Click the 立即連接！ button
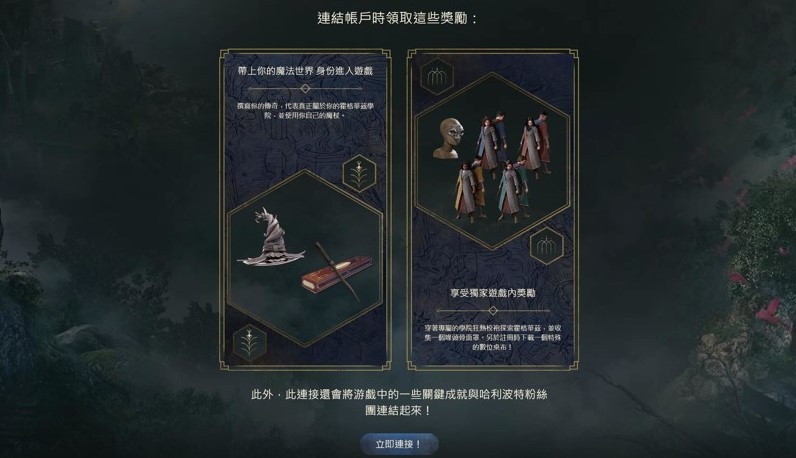This screenshot has width=796, height=458. pyautogui.click(x=399, y=444)
